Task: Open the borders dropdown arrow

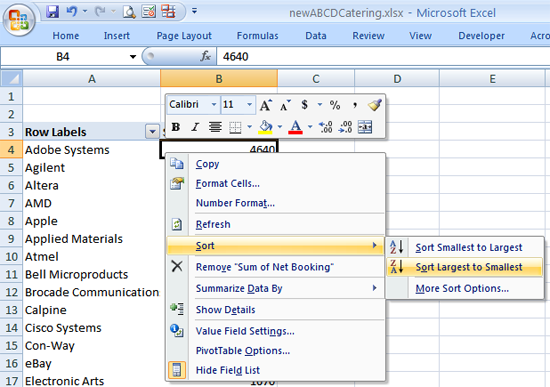Action: point(249,127)
